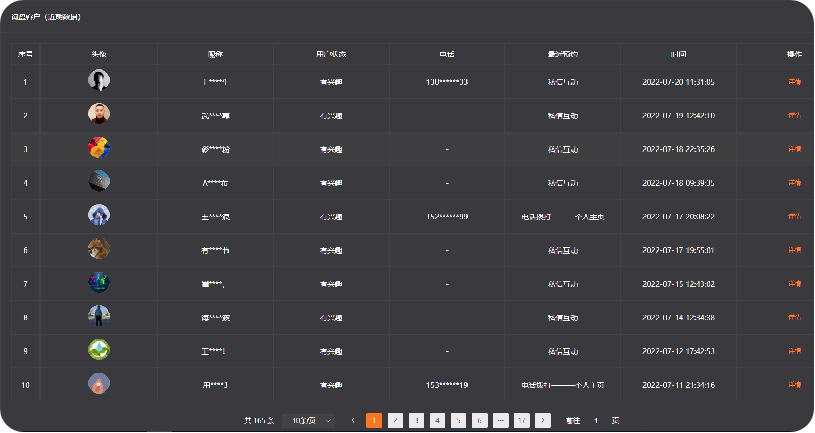The image size is (815, 433).
Task: Click the ellipsis pagination jump button
Action: [x=501, y=421]
